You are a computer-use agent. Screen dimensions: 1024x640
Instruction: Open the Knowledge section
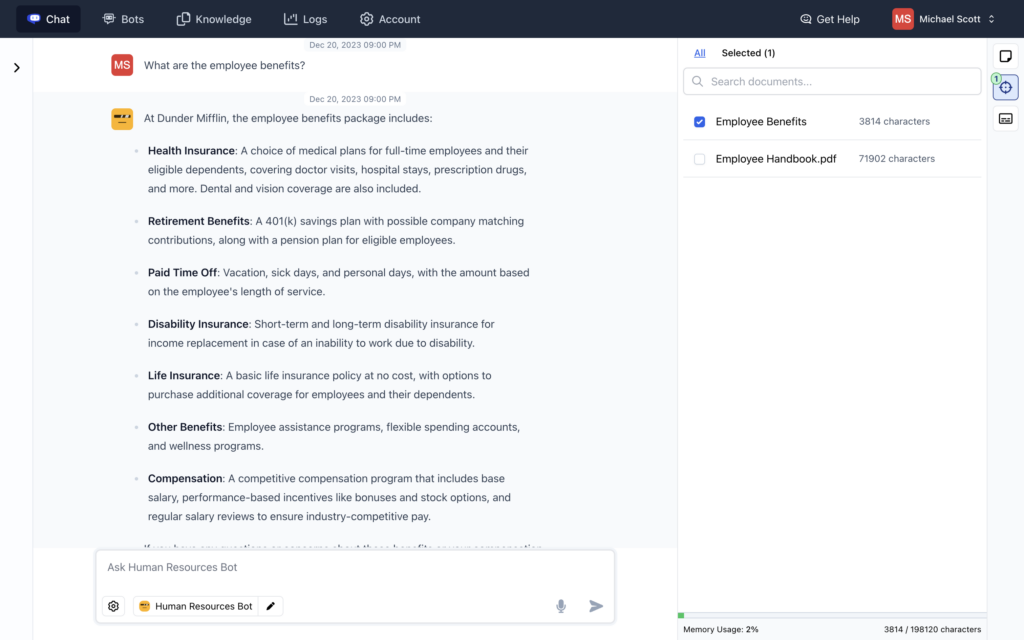tap(213, 18)
